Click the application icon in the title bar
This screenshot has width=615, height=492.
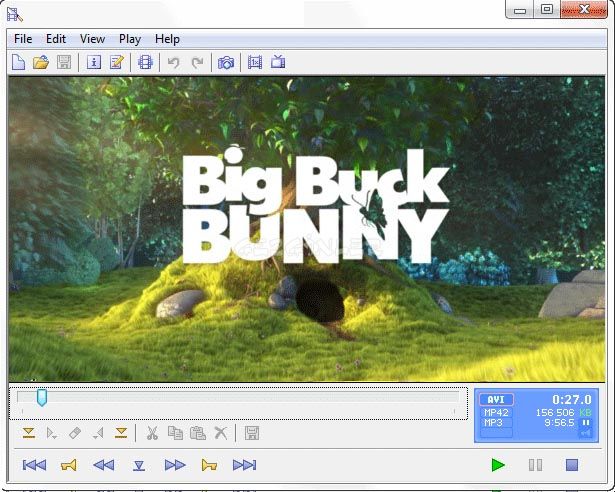click(x=15, y=14)
